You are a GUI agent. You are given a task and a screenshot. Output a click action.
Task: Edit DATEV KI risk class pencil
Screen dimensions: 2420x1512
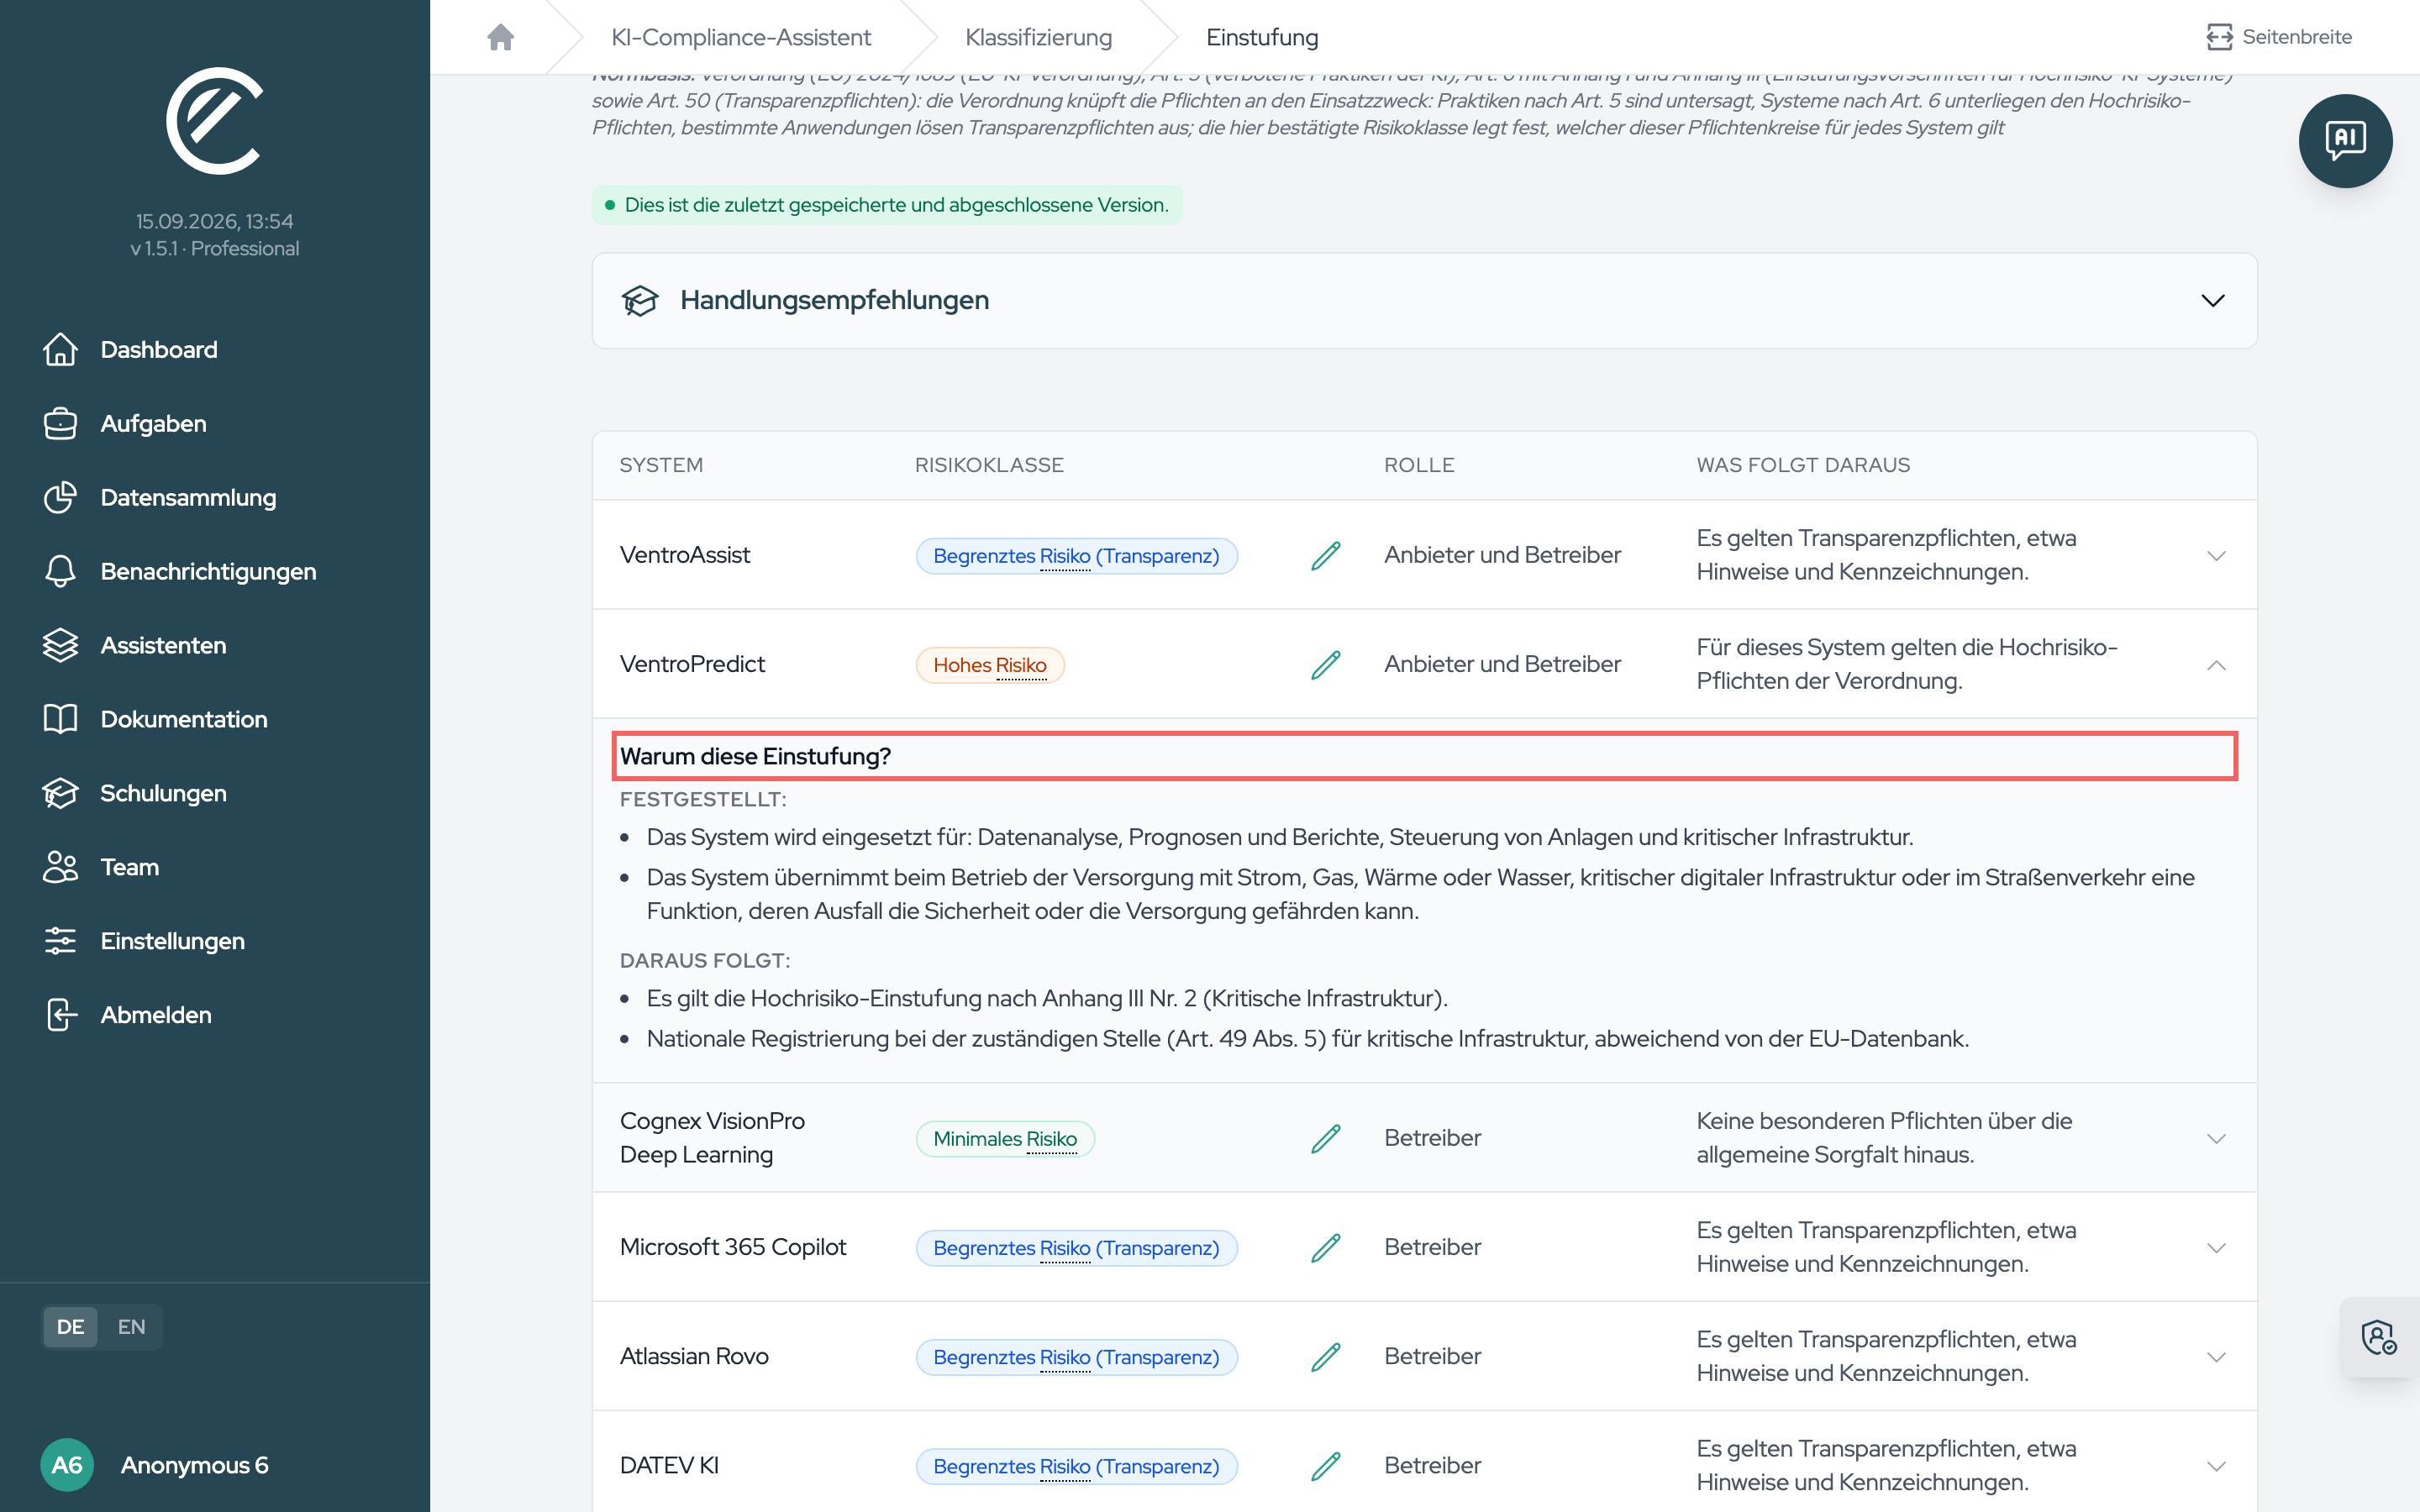[x=1325, y=1466]
